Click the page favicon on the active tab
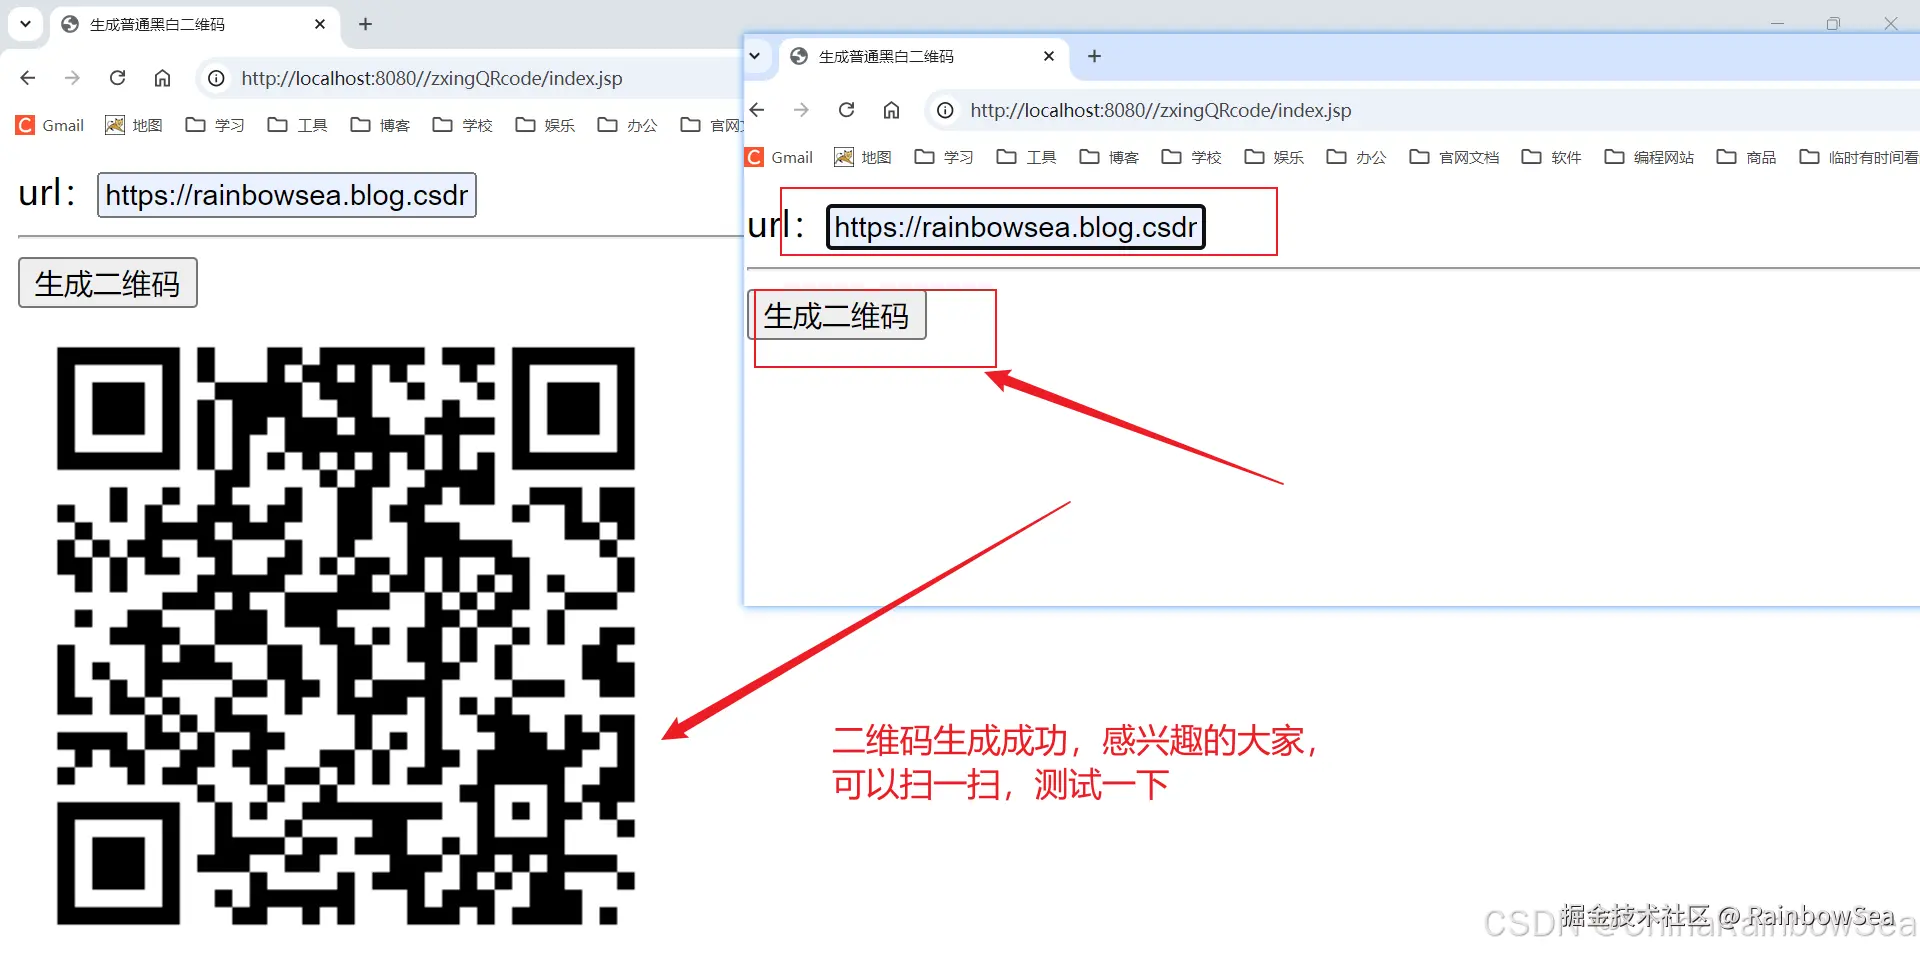The width and height of the screenshot is (1920, 955). tap(798, 56)
